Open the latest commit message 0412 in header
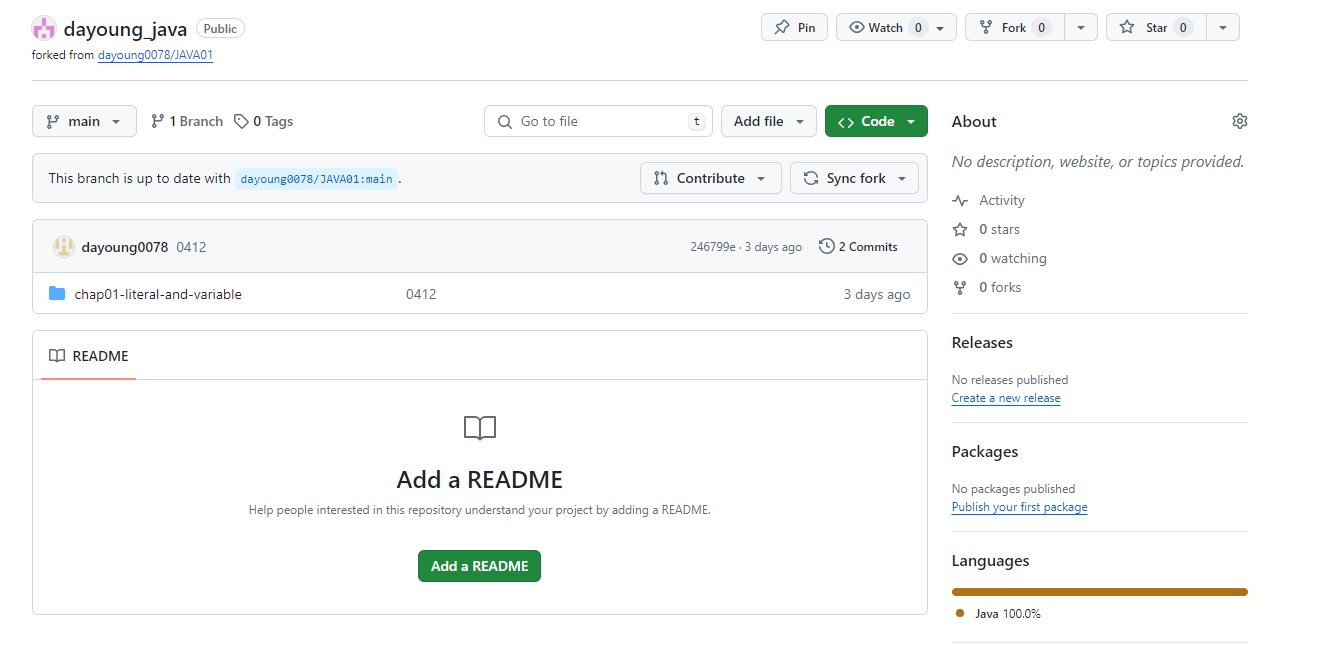Viewport: 1329px width, 650px height. 191,247
